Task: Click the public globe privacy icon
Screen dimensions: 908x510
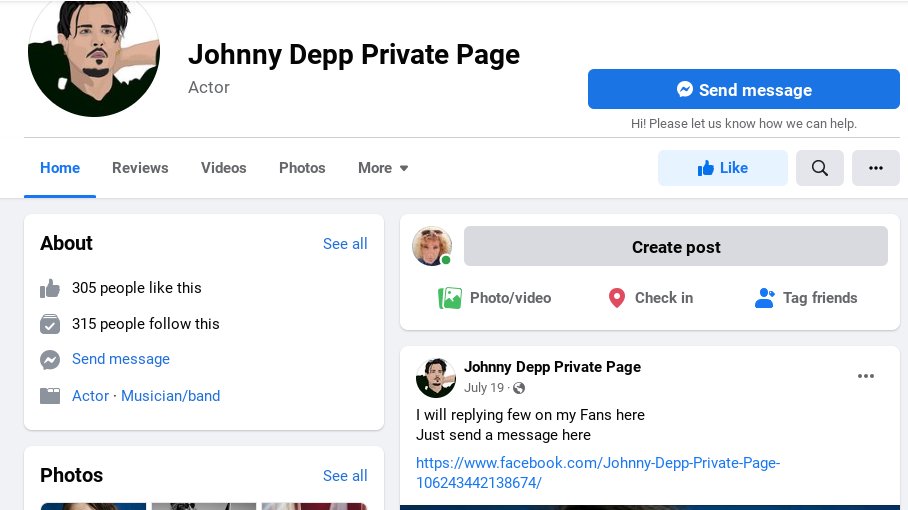Action: (x=519, y=388)
